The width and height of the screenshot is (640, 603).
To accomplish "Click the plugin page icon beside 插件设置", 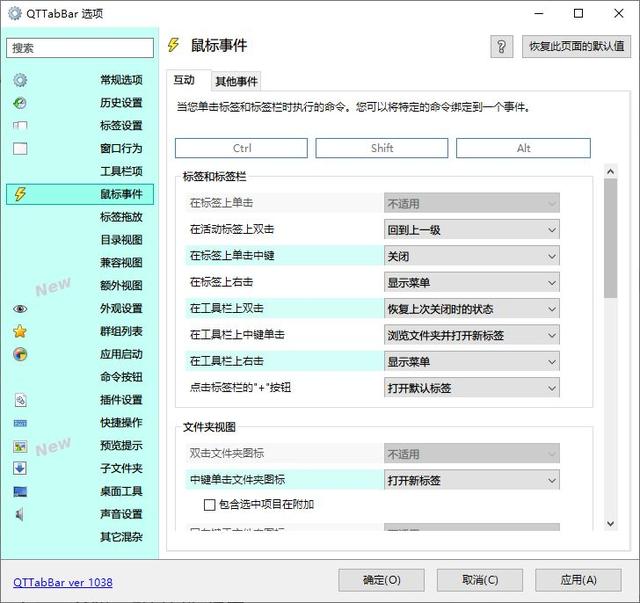I will point(20,400).
